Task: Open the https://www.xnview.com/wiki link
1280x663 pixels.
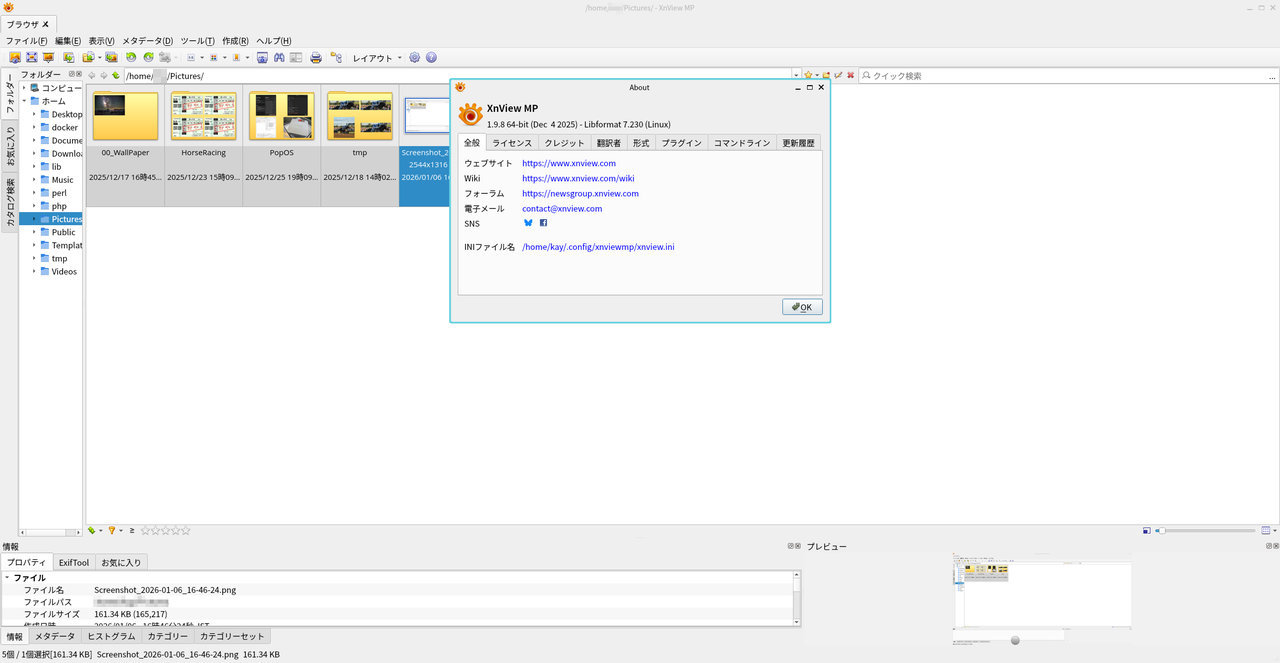Action: (578, 178)
